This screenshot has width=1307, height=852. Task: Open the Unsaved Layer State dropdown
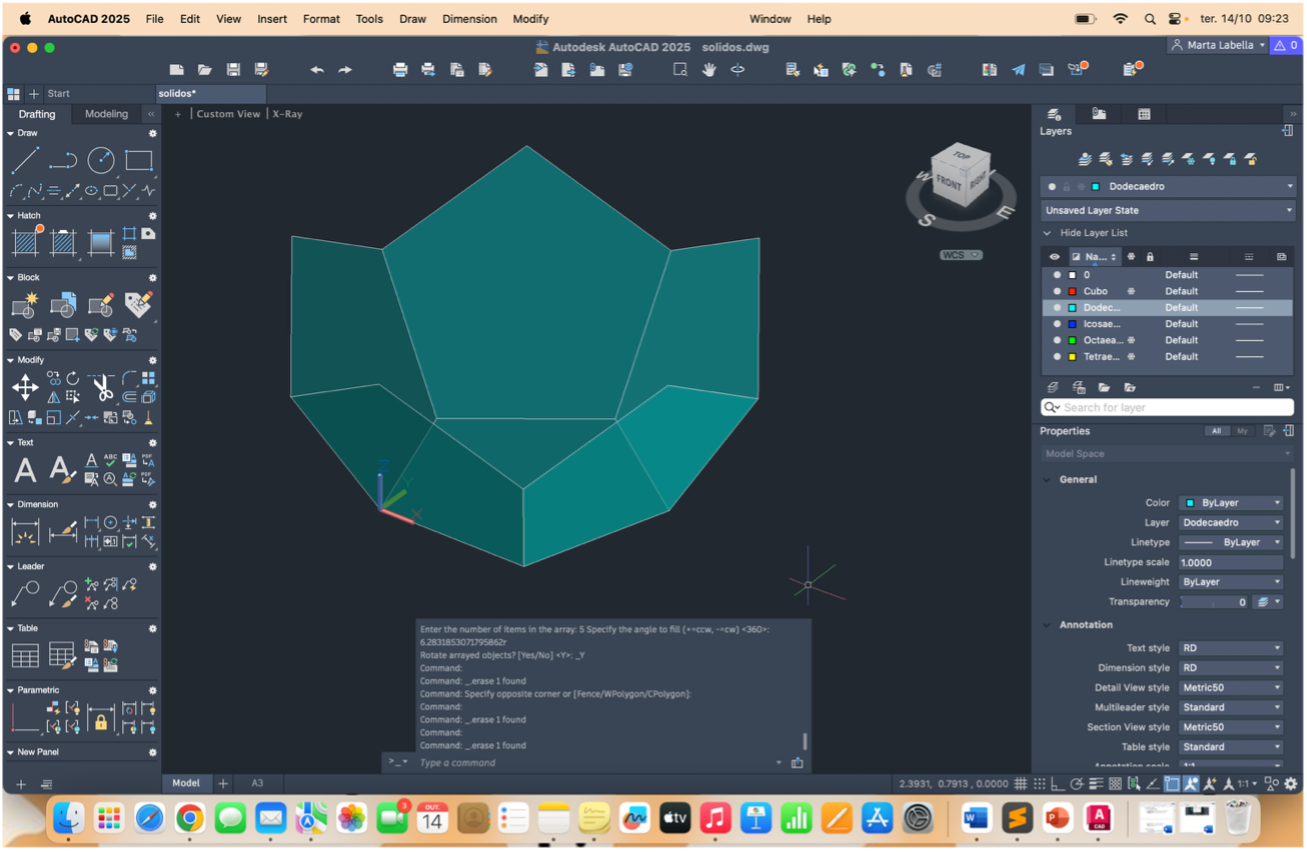click(1167, 211)
